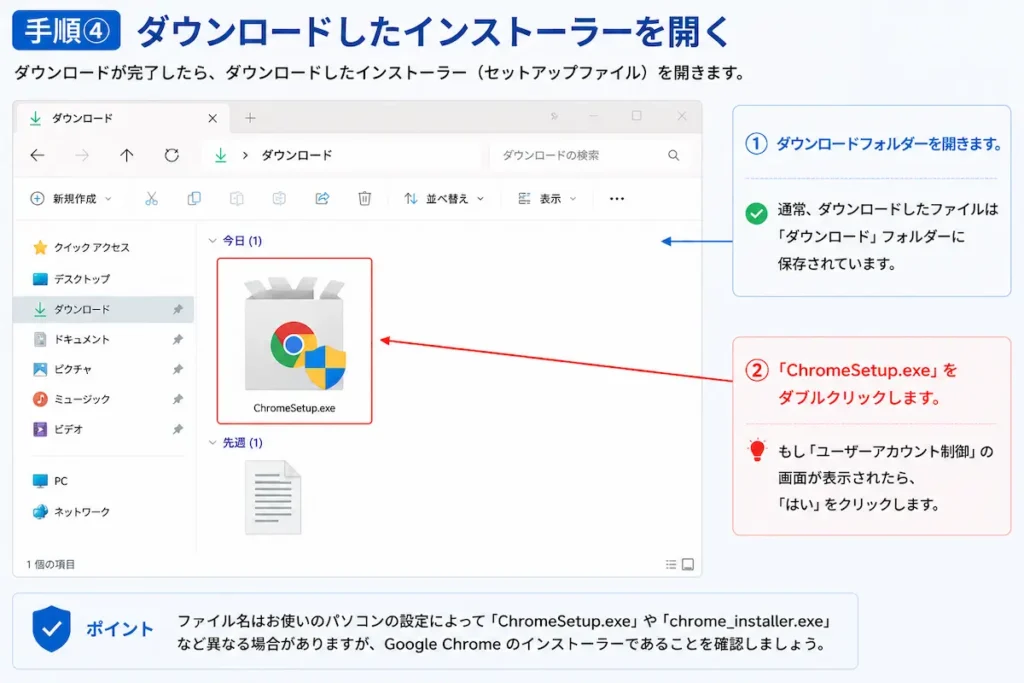Switch to details view icon in status bar

coord(671,564)
